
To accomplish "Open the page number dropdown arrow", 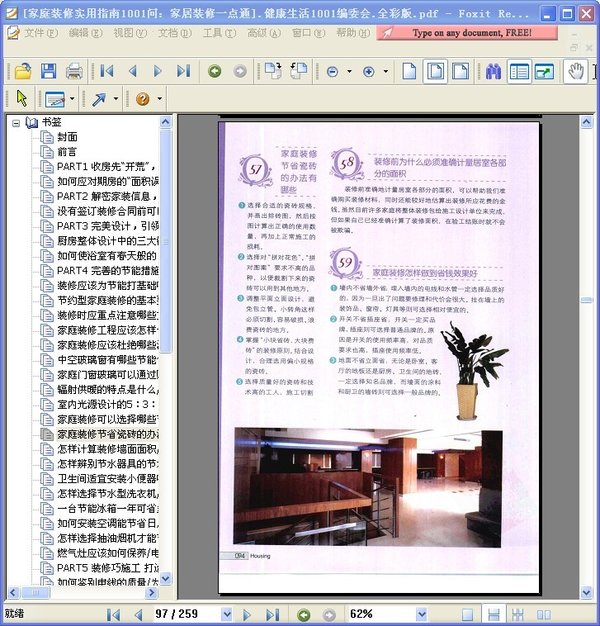I will 227,614.
